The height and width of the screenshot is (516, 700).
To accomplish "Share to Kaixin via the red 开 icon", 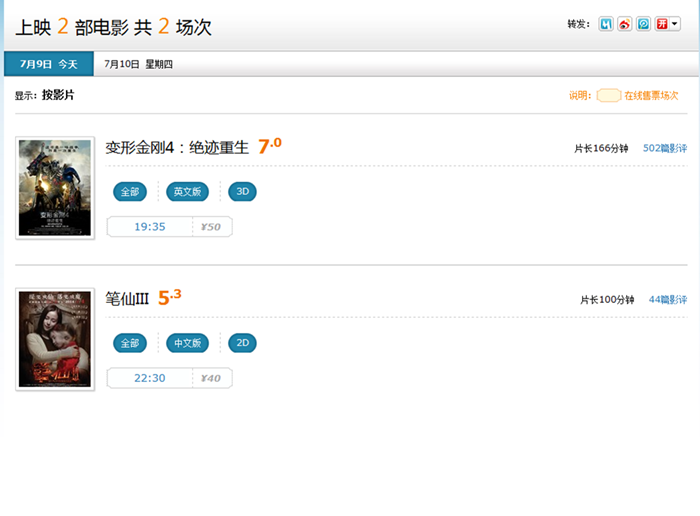I will (x=662, y=24).
